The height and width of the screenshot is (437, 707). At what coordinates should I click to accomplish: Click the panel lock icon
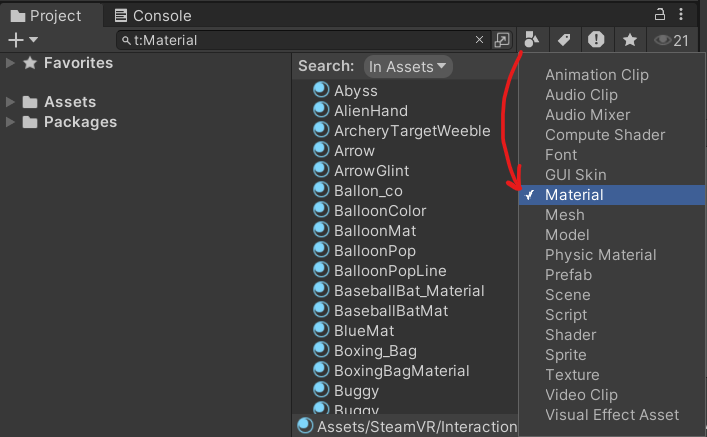[x=659, y=15]
